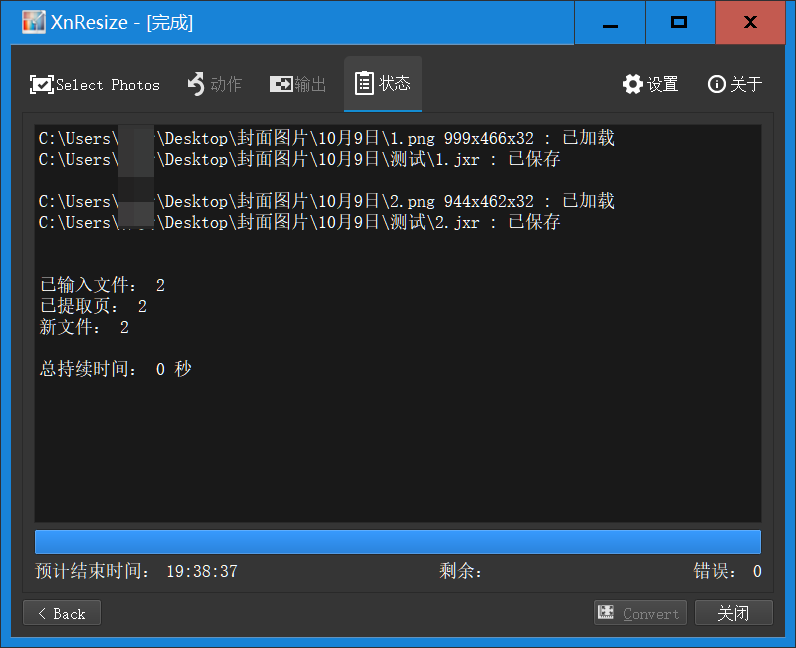Click the 已输入文件: 2 line
The width and height of the screenshot is (796, 648).
click(x=103, y=285)
